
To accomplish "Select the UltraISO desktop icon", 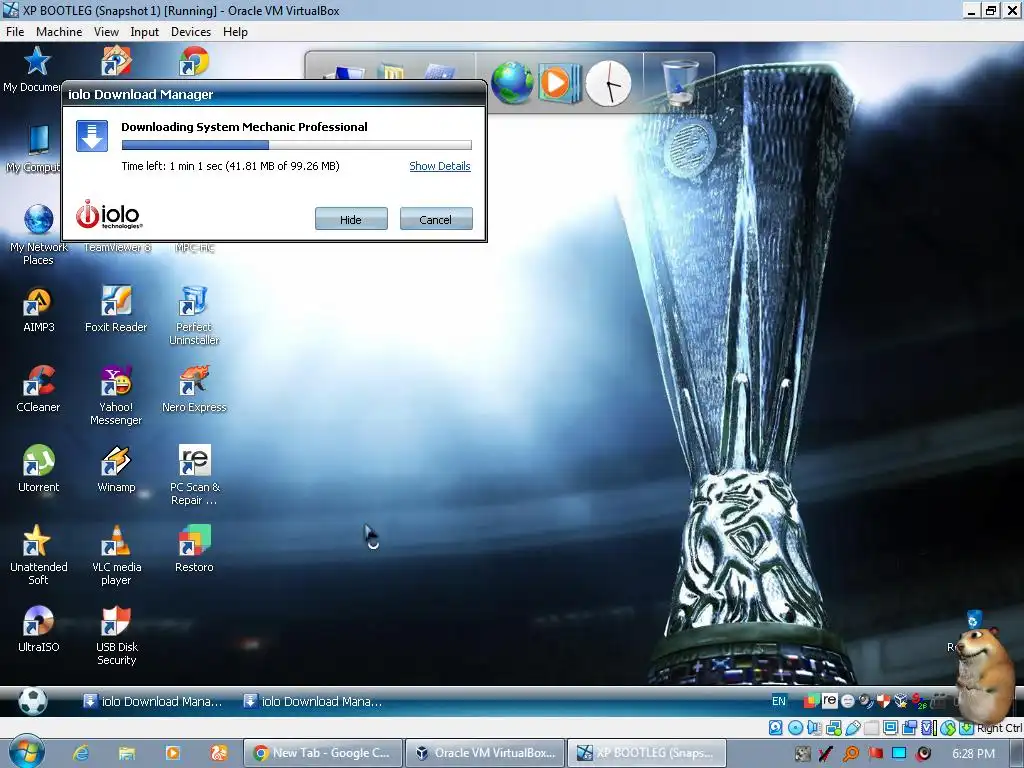I will click(x=39, y=621).
